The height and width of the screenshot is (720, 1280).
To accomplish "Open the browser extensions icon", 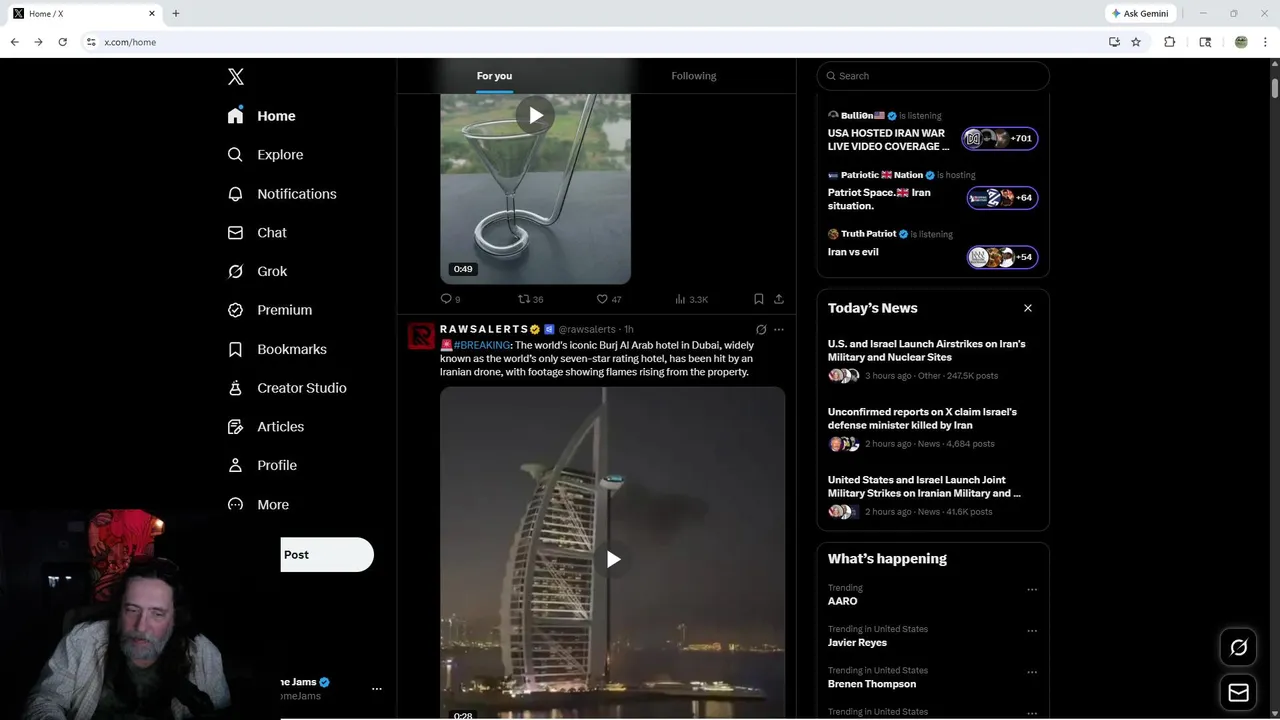I will point(1170,42).
